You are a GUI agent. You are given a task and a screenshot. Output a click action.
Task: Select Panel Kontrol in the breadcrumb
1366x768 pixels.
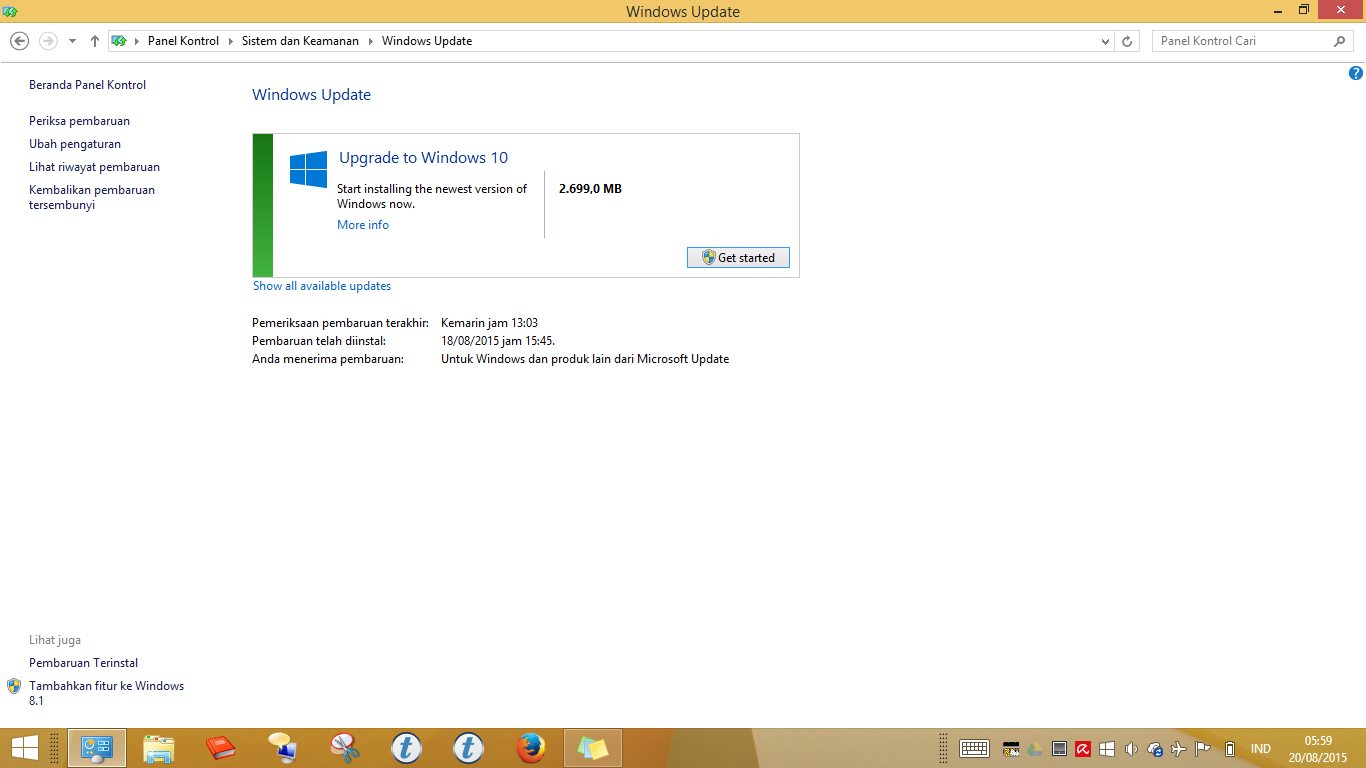pyautogui.click(x=183, y=41)
